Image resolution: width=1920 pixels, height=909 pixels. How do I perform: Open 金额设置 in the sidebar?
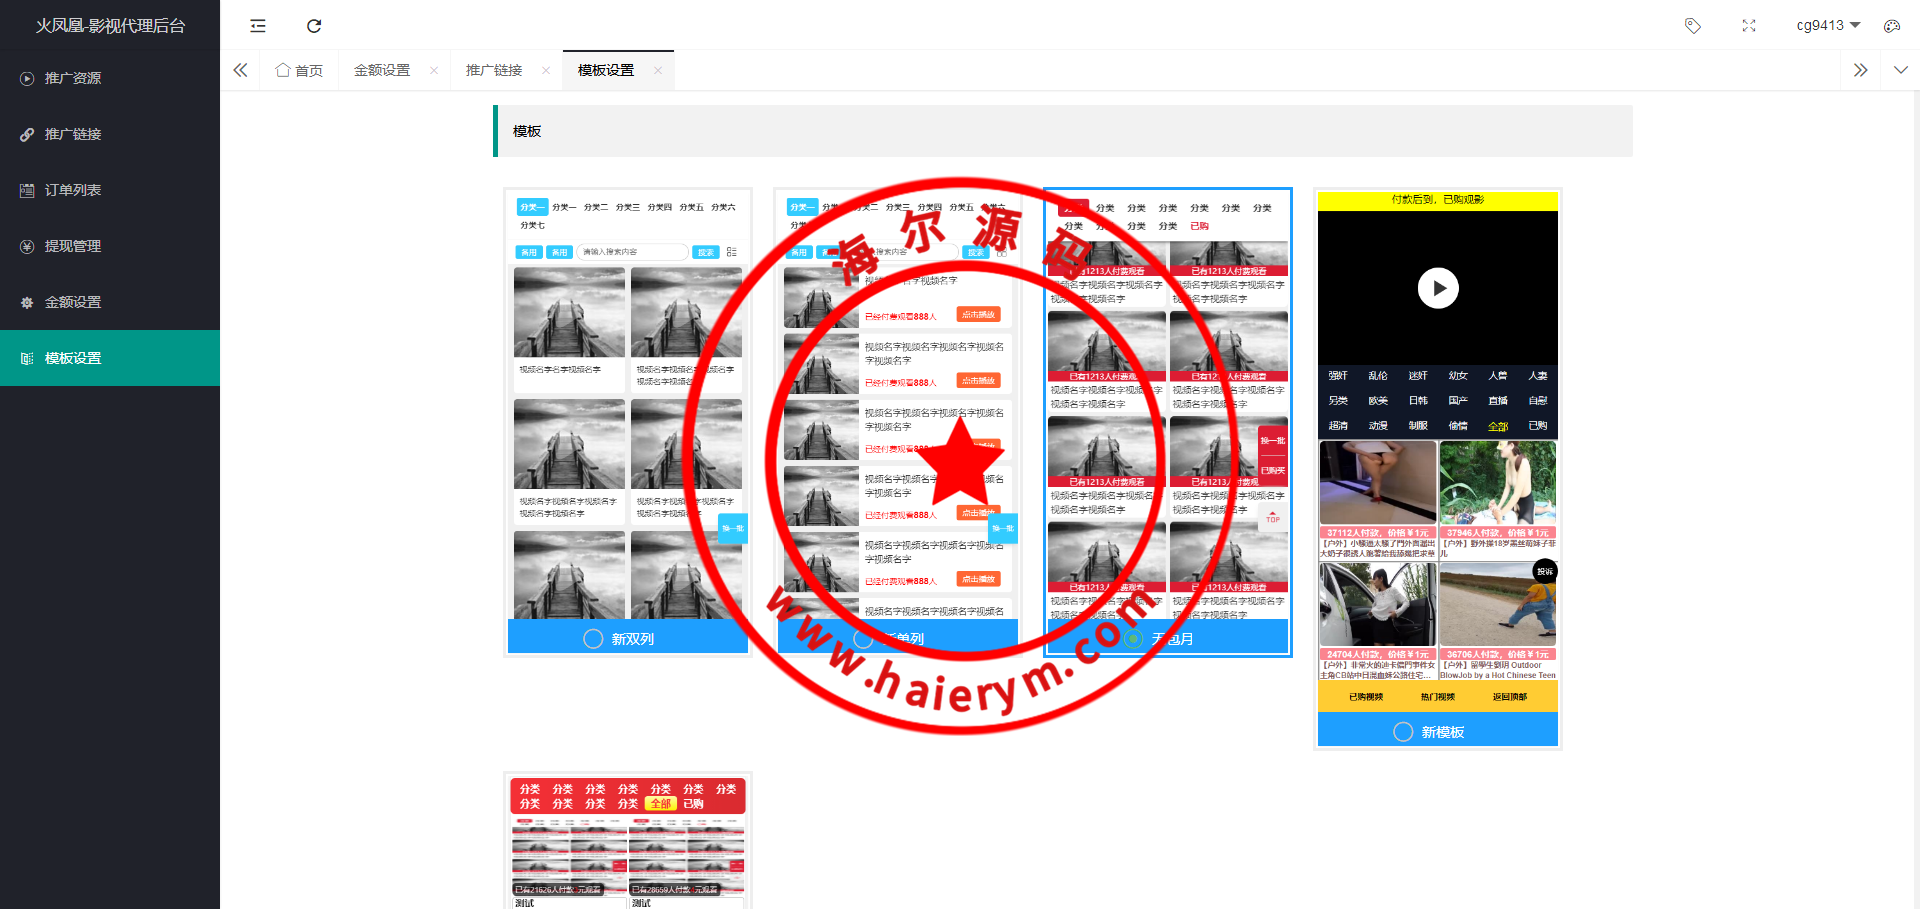tap(73, 302)
